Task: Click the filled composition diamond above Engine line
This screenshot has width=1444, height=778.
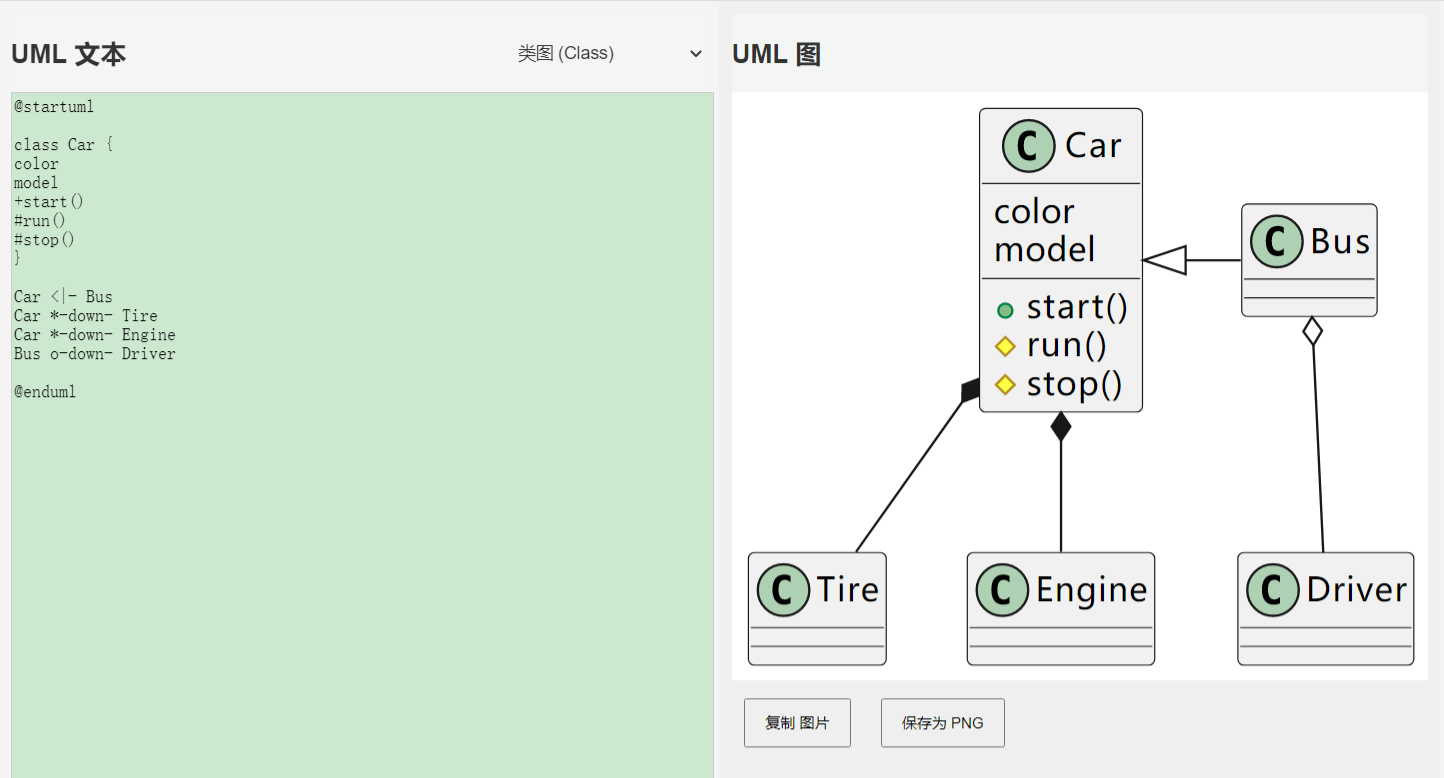Action: (x=1061, y=427)
